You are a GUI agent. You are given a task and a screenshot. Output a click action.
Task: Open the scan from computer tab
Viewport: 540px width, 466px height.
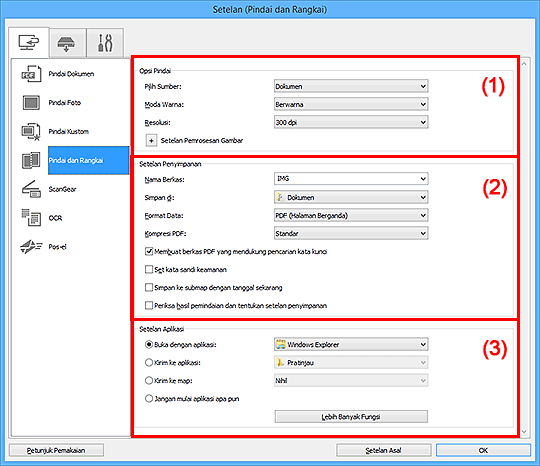point(29,43)
